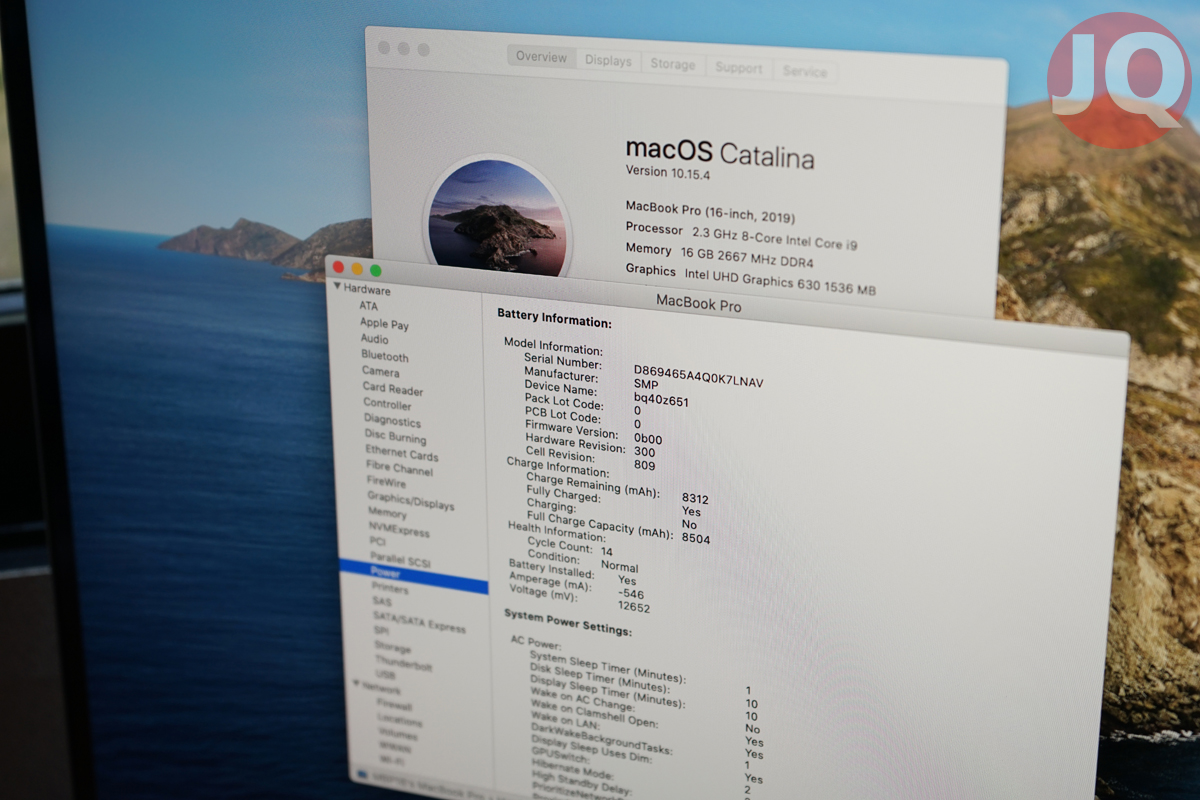The width and height of the screenshot is (1200, 800).
Task: Open Graphics/Displays in the sidebar
Action: click(x=410, y=500)
